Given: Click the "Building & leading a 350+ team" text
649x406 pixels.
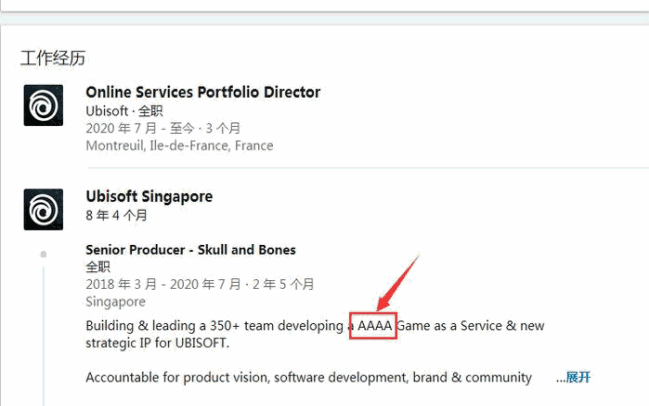Looking at the screenshot, I should (215, 327).
